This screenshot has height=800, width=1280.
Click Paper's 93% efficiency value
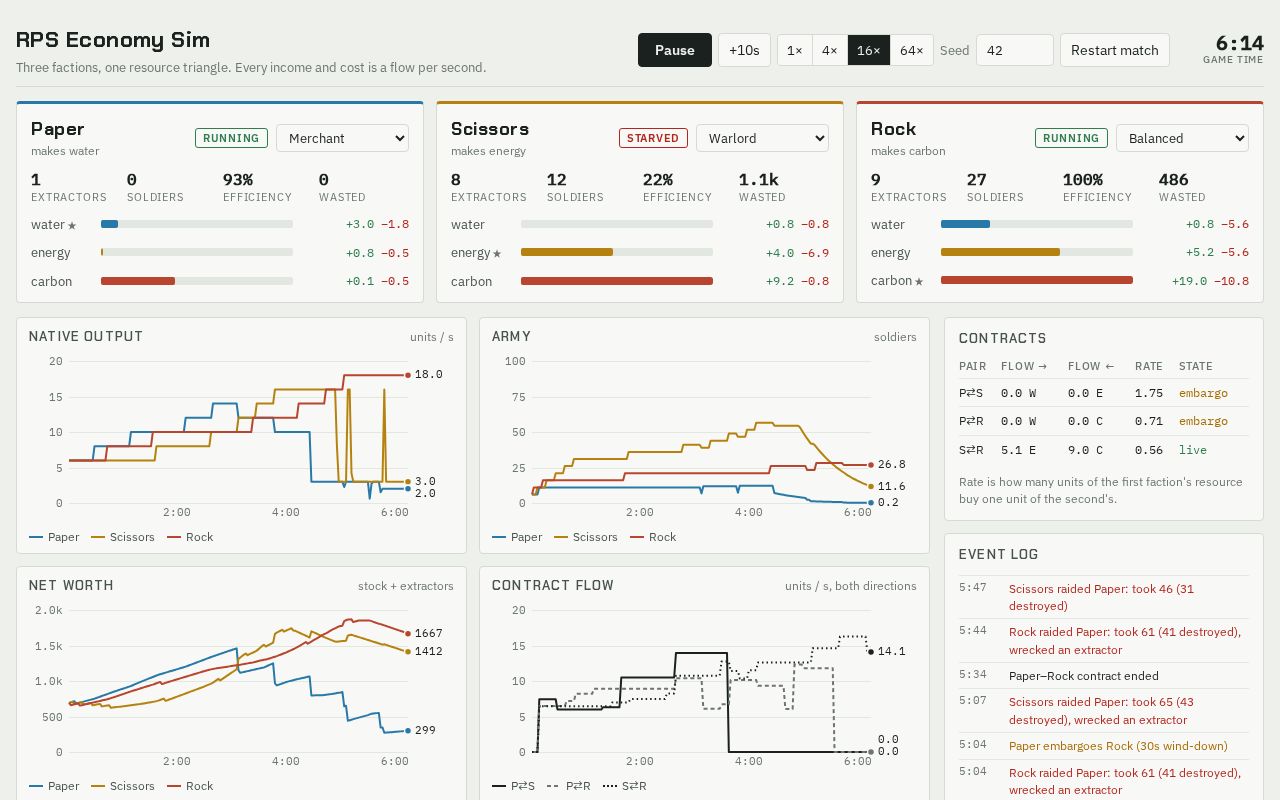(x=238, y=180)
